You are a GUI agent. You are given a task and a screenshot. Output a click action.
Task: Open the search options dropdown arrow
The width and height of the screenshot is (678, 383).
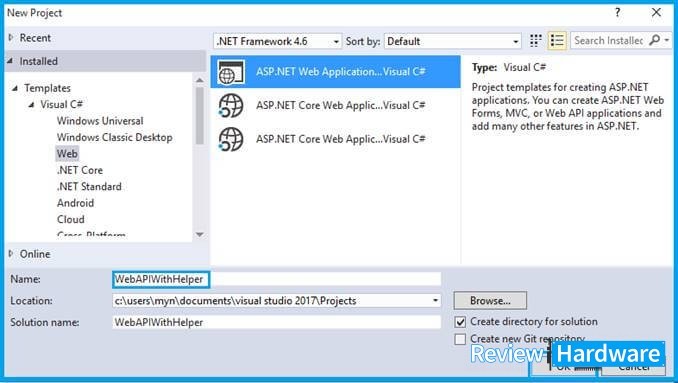pos(667,40)
